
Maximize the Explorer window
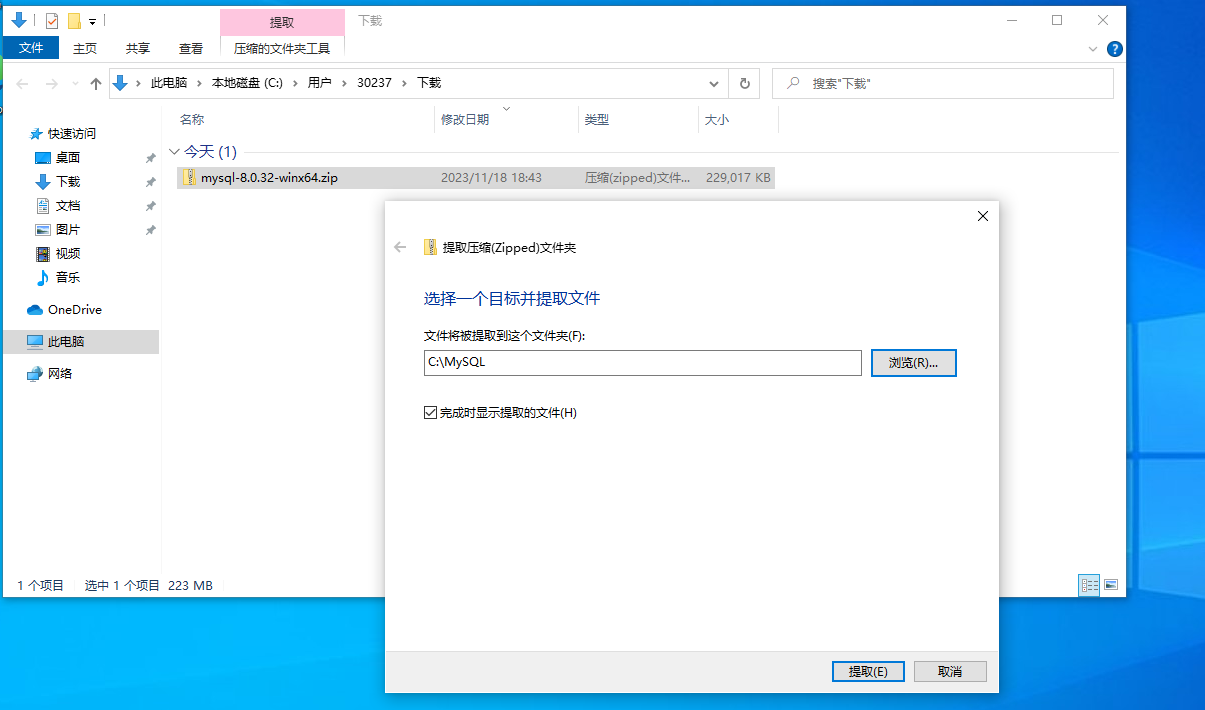tap(1057, 20)
